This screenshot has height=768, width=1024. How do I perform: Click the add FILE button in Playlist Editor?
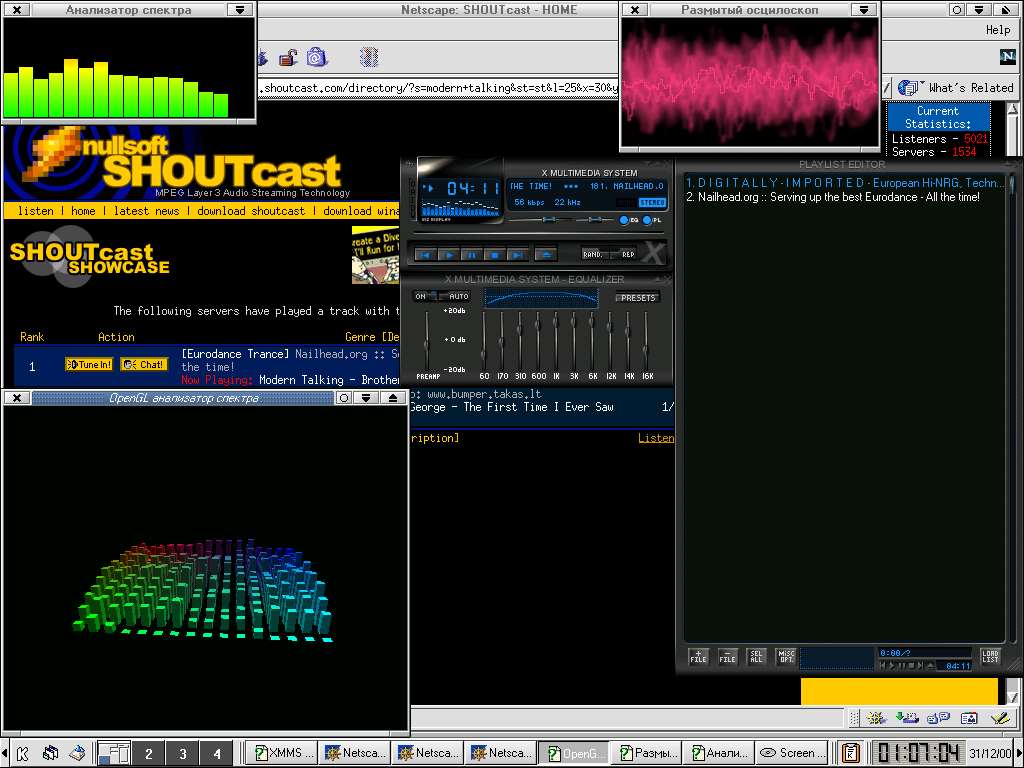tap(698, 656)
